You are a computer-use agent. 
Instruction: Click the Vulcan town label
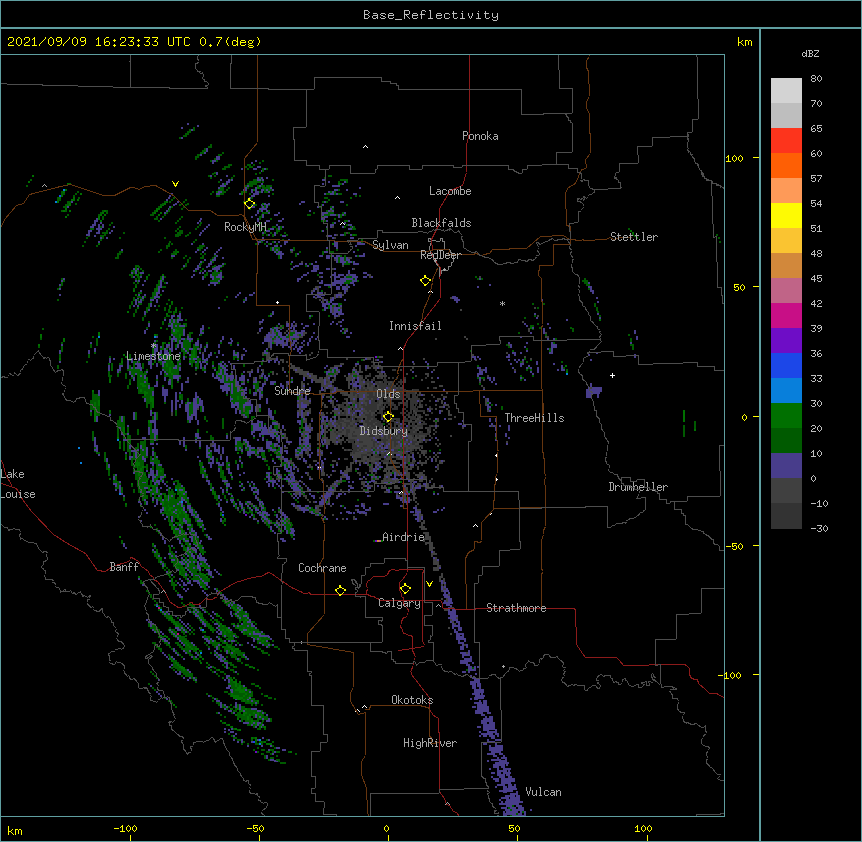pyautogui.click(x=543, y=792)
